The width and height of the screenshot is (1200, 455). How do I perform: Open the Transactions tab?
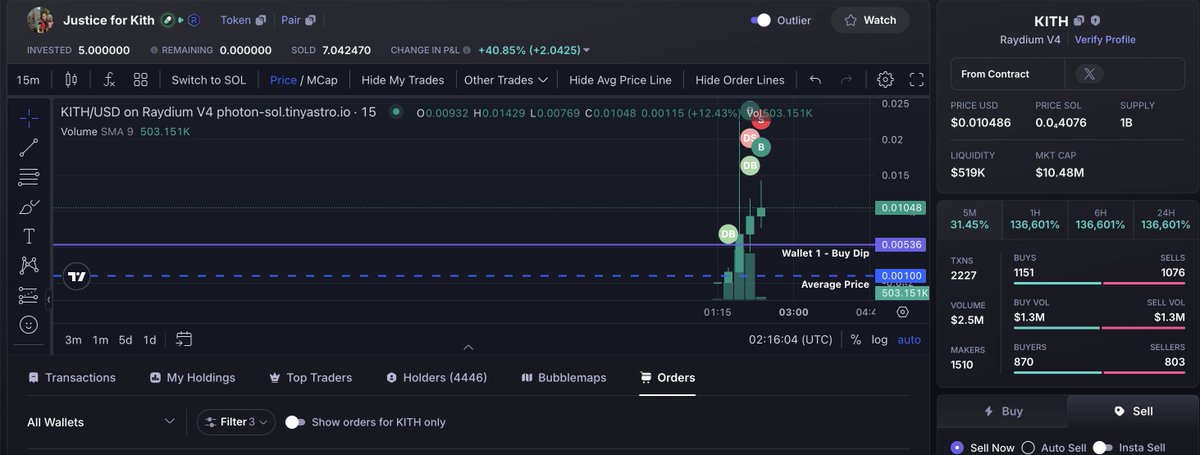(x=72, y=378)
